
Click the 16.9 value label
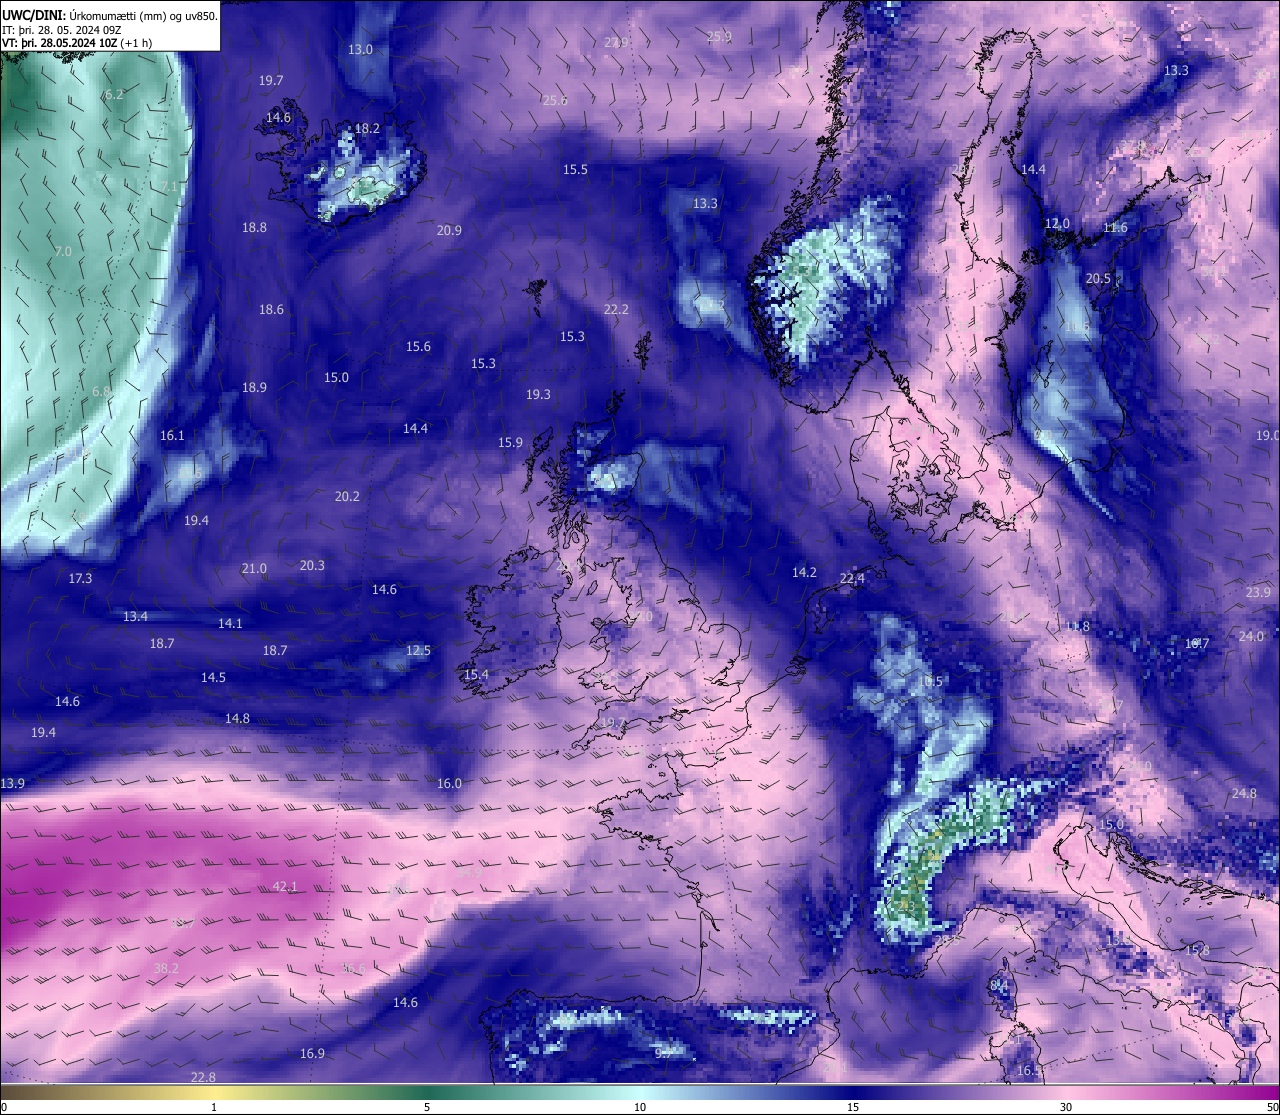pyautogui.click(x=312, y=1053)
